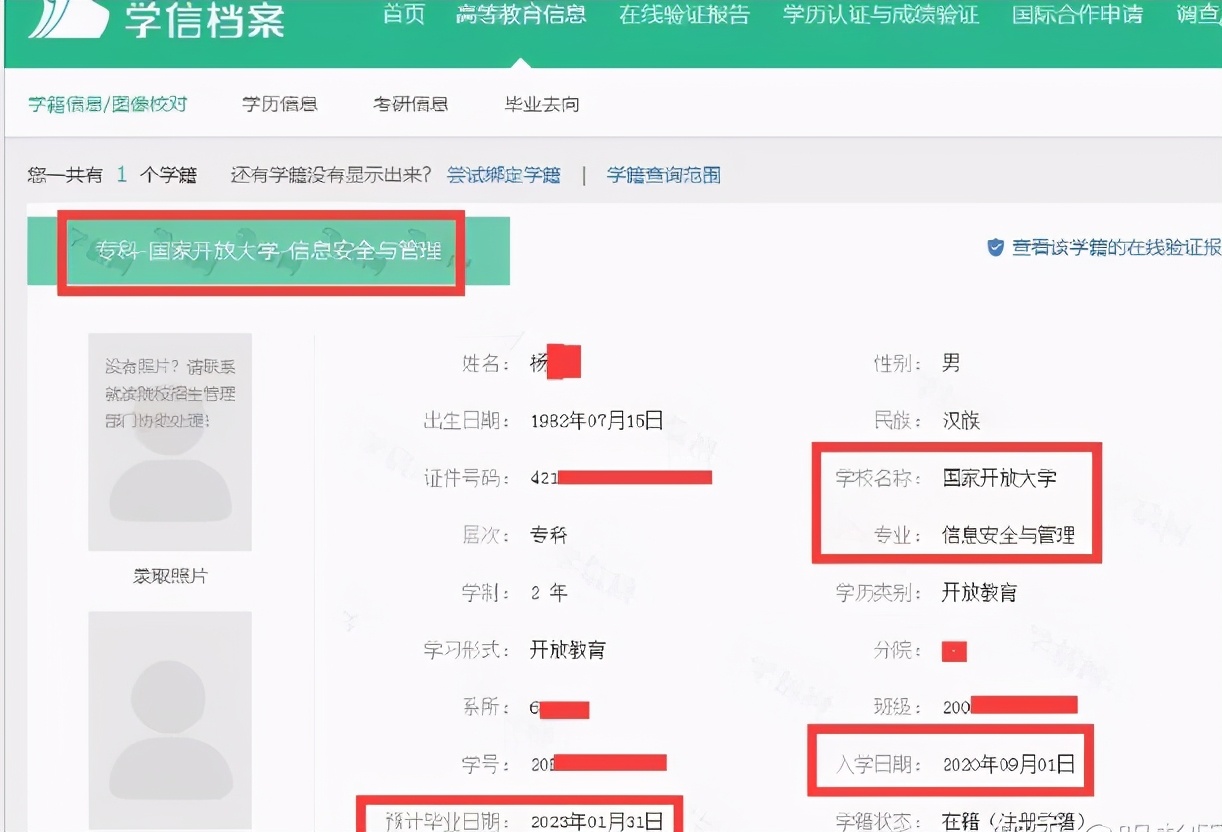The height and width of the screenshot is (832, 1222).
Task: Select 预计毕业日期 value 2023年01月31日
Action: (597, 822)
